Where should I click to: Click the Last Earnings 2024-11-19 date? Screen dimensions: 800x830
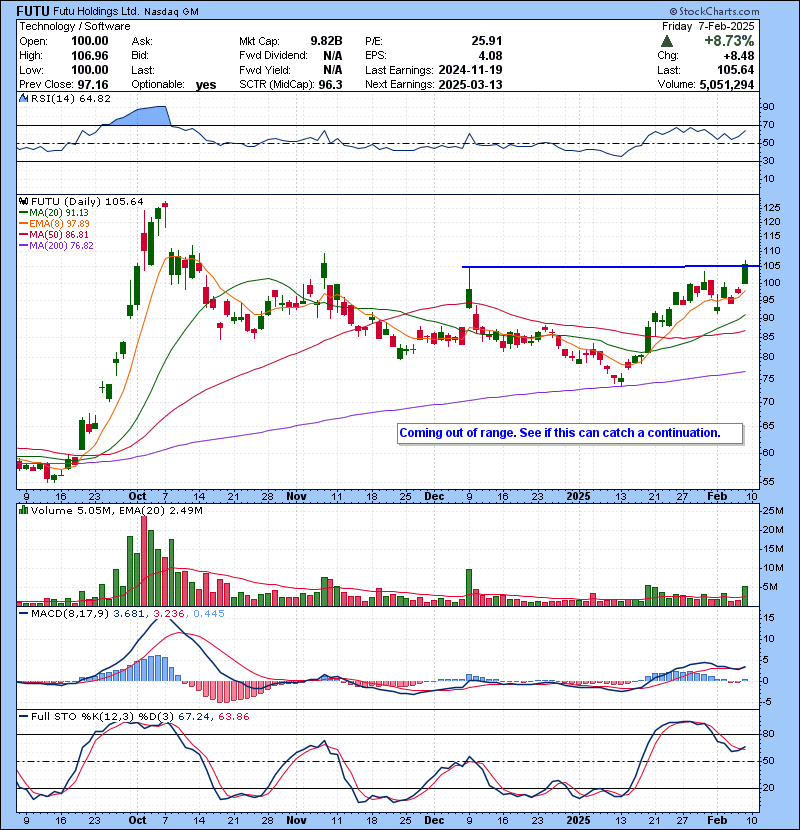[x=470, y=70]
